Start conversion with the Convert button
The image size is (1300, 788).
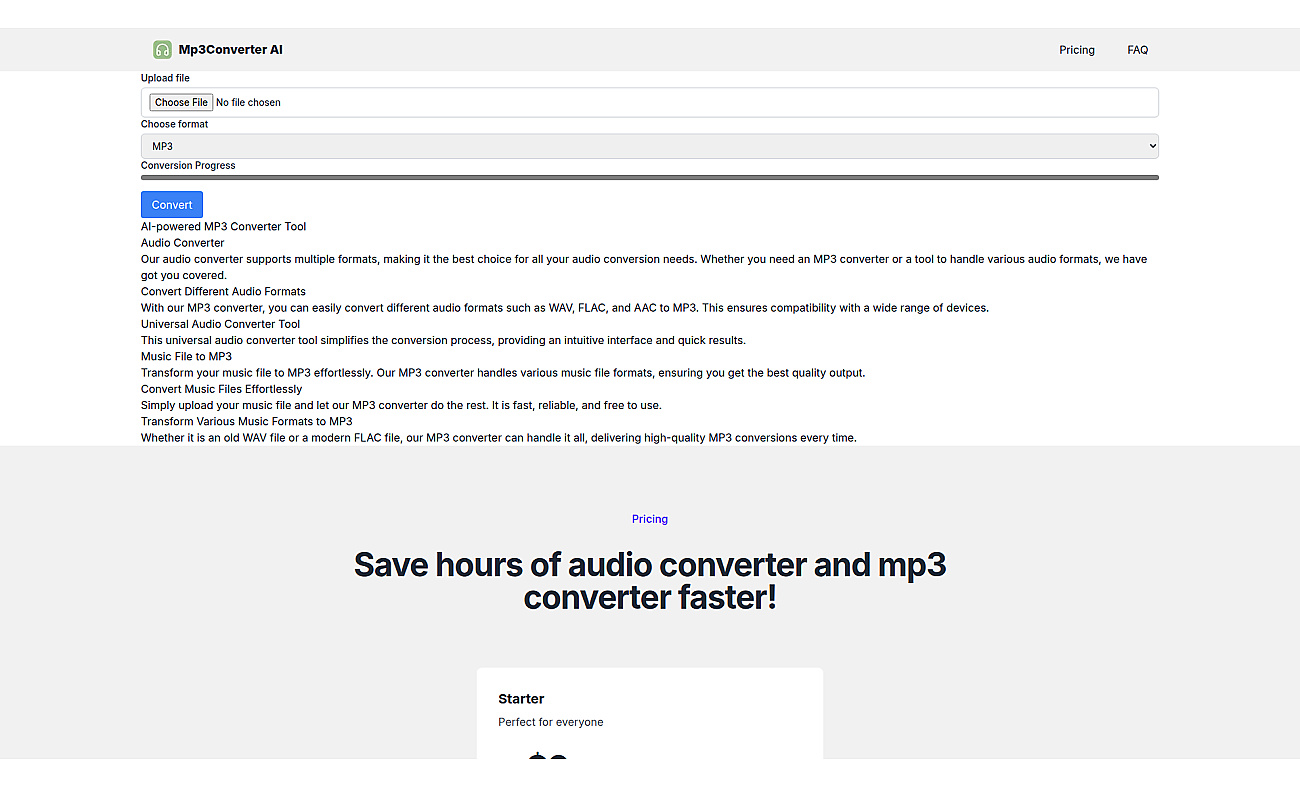click(x=172, y=204)
